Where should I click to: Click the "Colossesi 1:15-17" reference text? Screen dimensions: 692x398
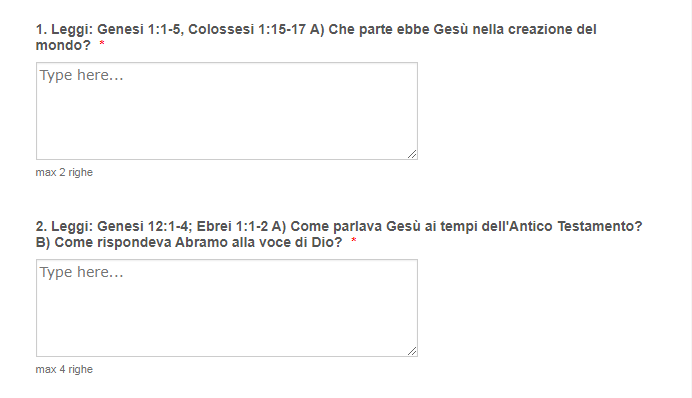coord(247,30)
